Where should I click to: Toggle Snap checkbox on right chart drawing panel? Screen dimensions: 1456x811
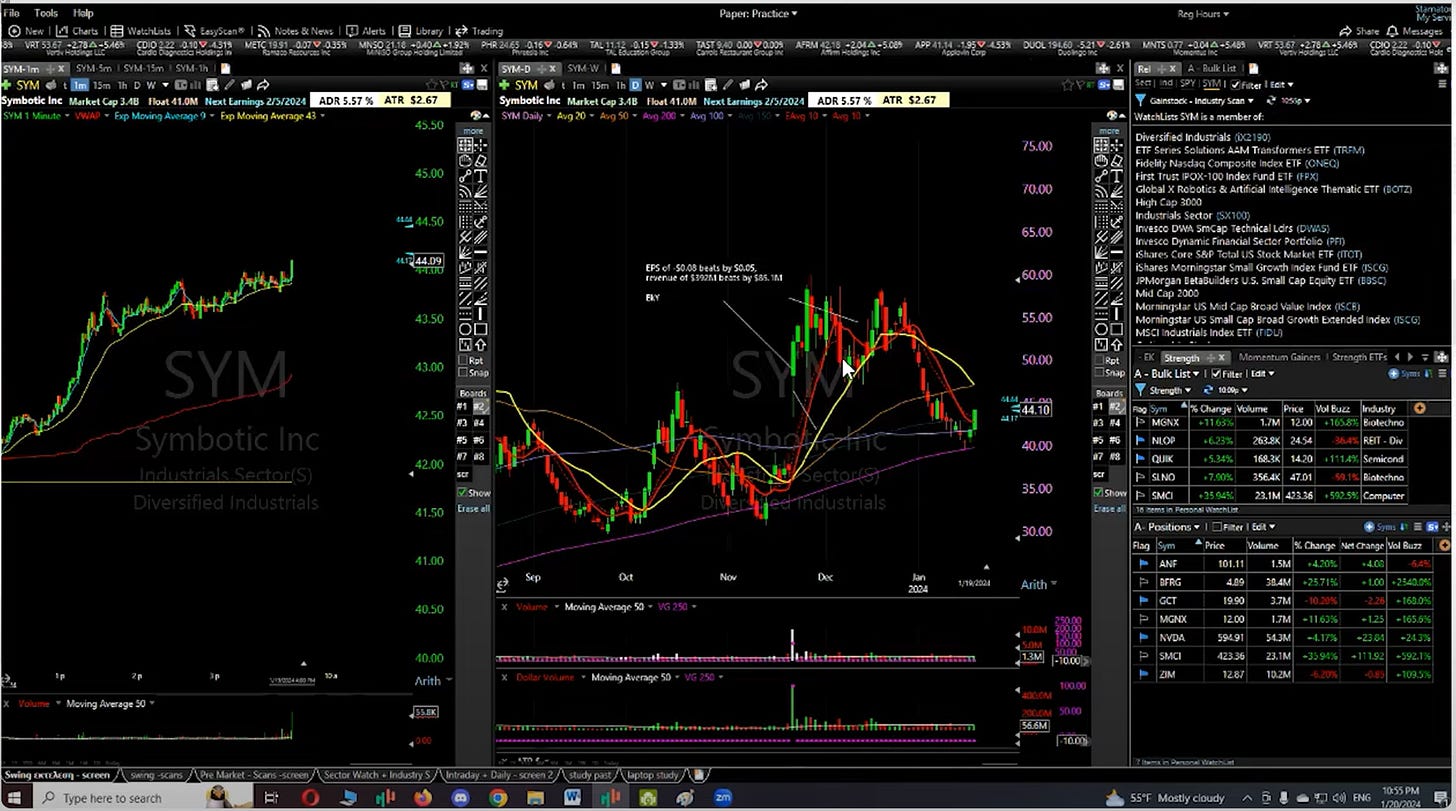[x=1101, y=373]
